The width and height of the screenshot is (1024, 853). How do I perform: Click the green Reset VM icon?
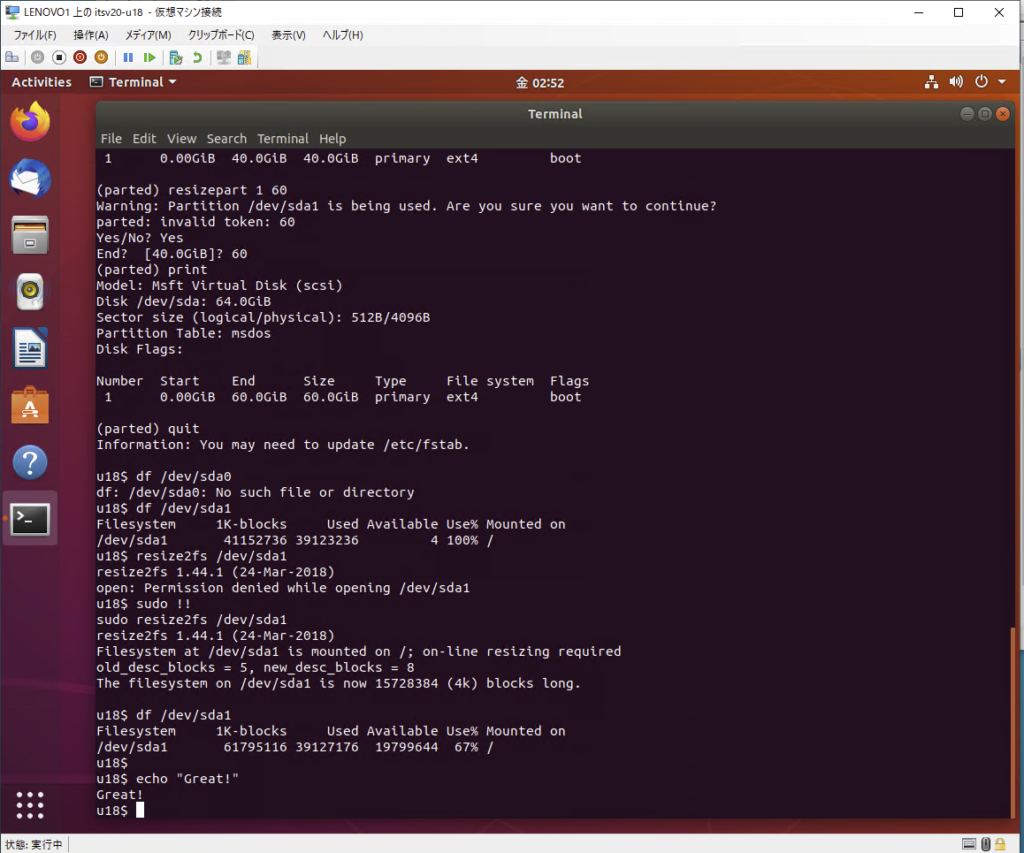click(x=149, y=58)
